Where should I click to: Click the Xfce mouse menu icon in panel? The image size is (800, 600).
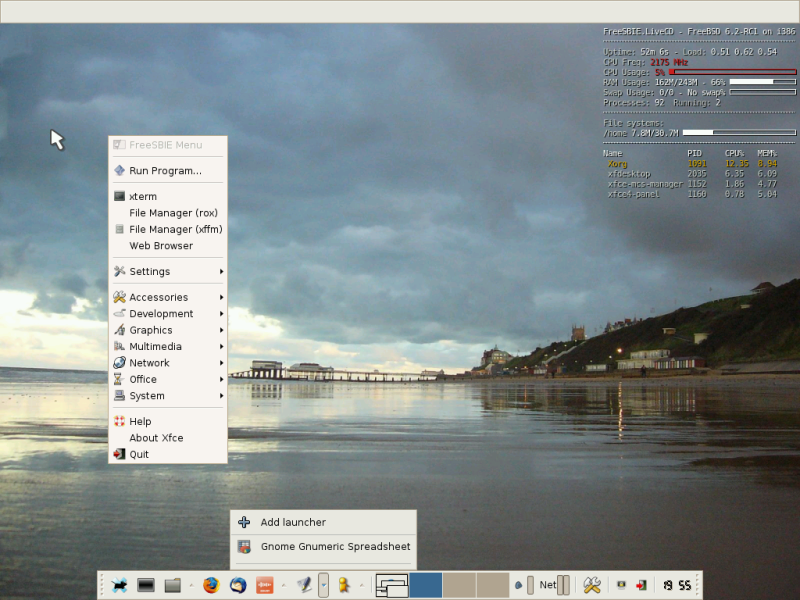(x=120, y=585)
